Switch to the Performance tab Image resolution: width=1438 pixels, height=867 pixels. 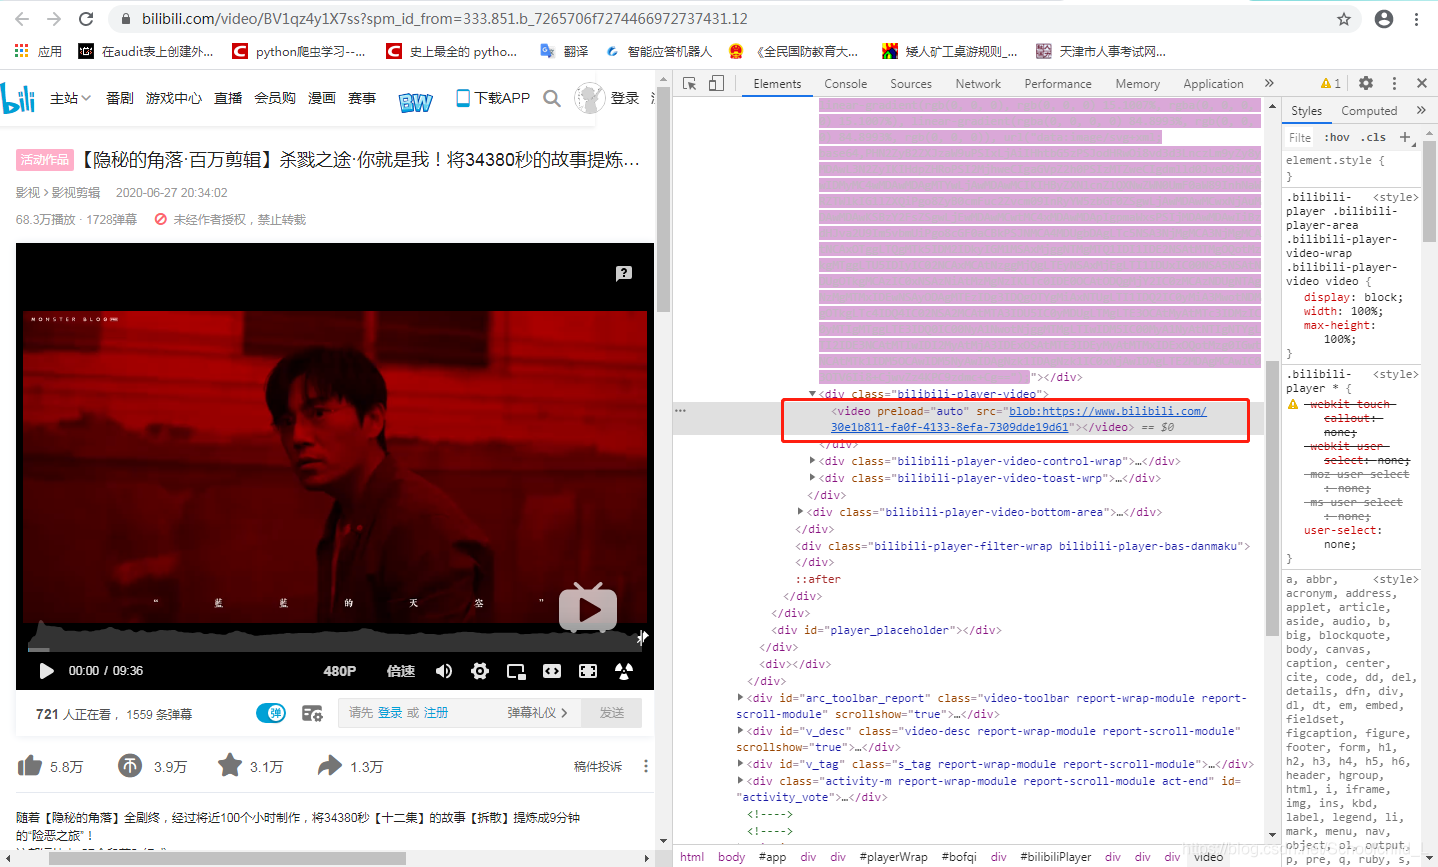(x=1058, y=84)
